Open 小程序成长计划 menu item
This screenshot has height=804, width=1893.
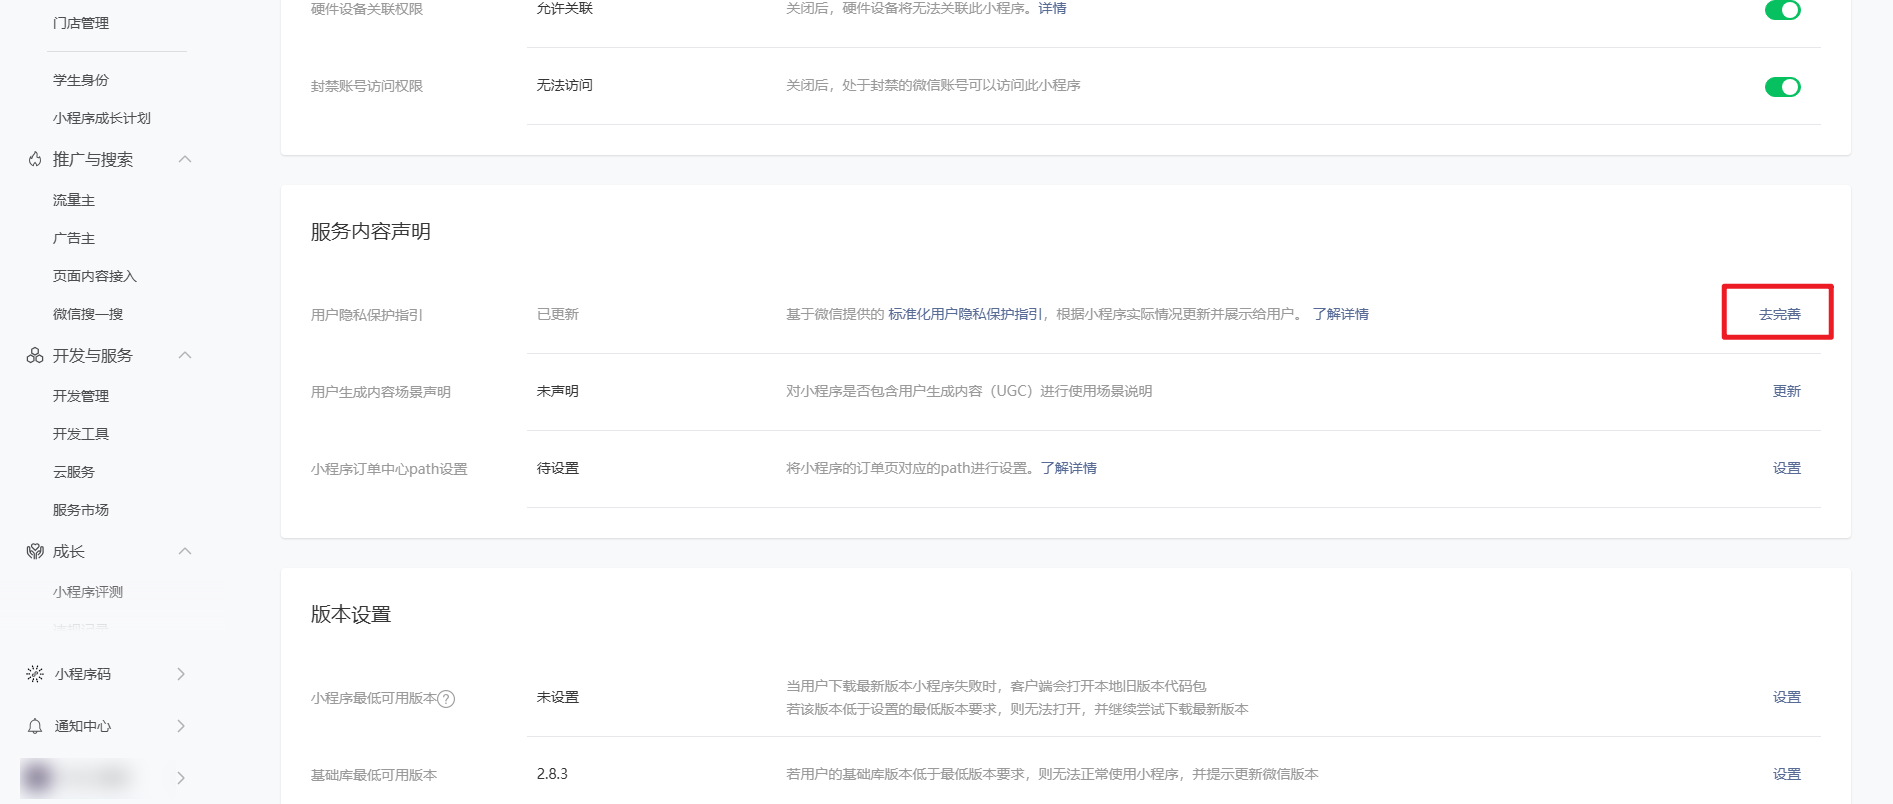point(102,118)
